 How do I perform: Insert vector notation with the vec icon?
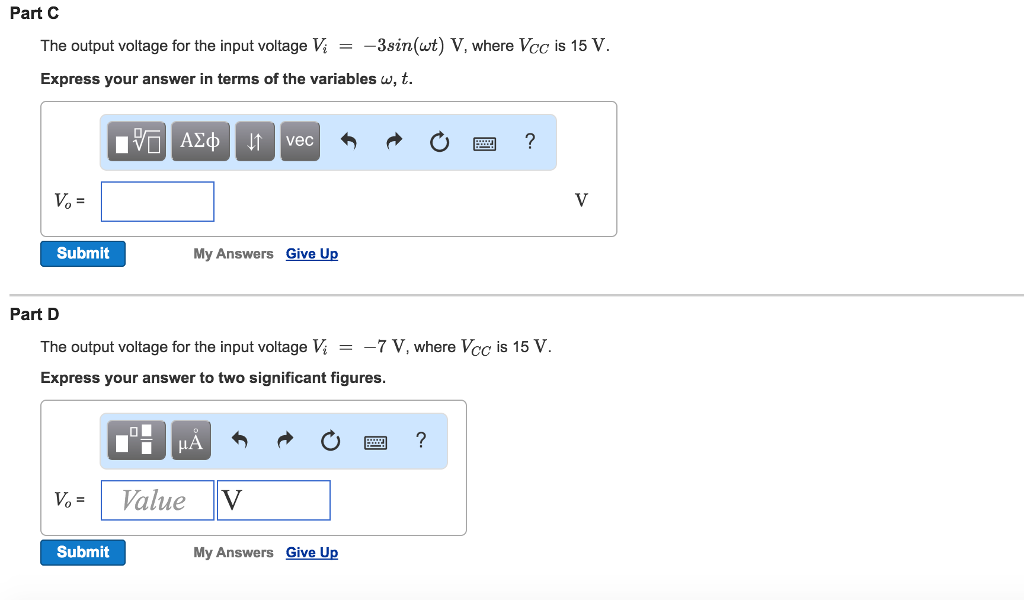coord(299,141)
